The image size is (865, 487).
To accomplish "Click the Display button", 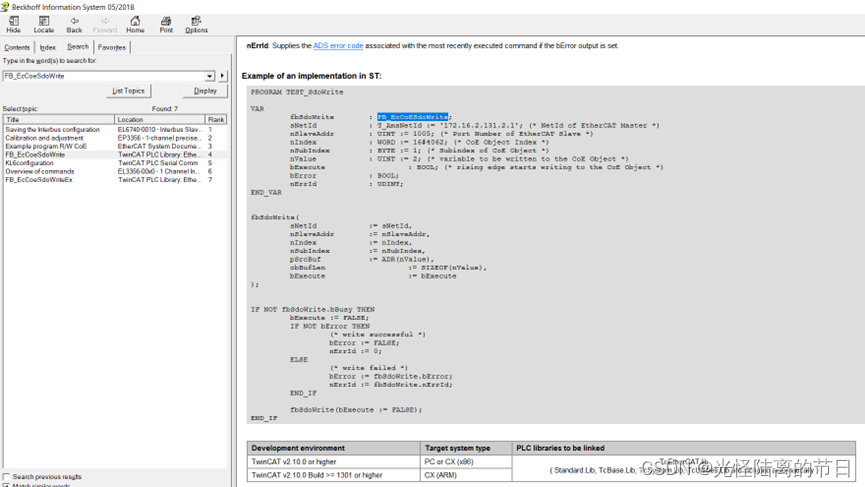I will coord(205,91).
